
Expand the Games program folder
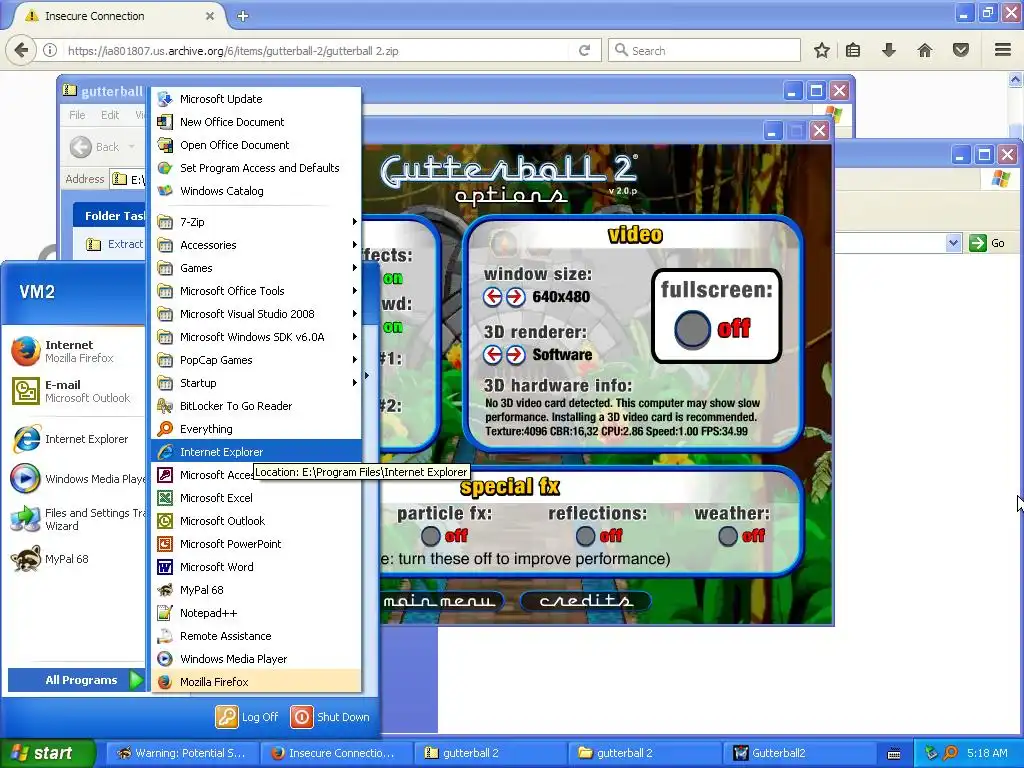click(257, 268)
